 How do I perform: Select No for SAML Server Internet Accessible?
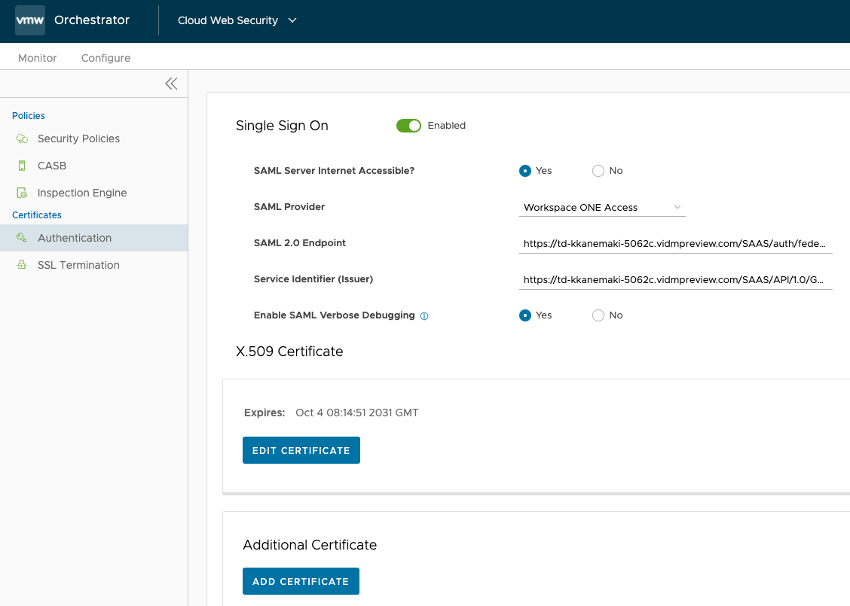[x=598, y=171]
